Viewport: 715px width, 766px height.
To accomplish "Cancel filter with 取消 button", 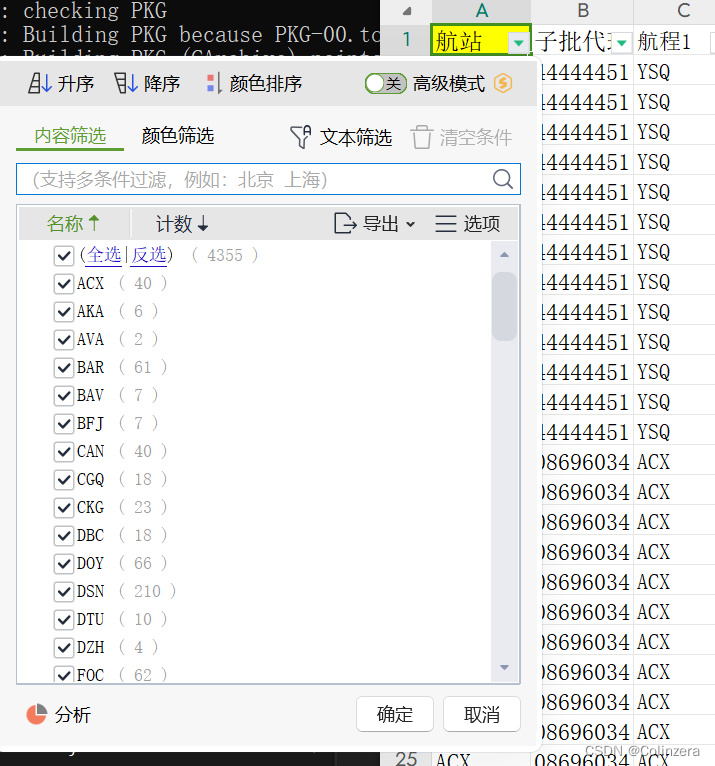I will tap(482, 714).
